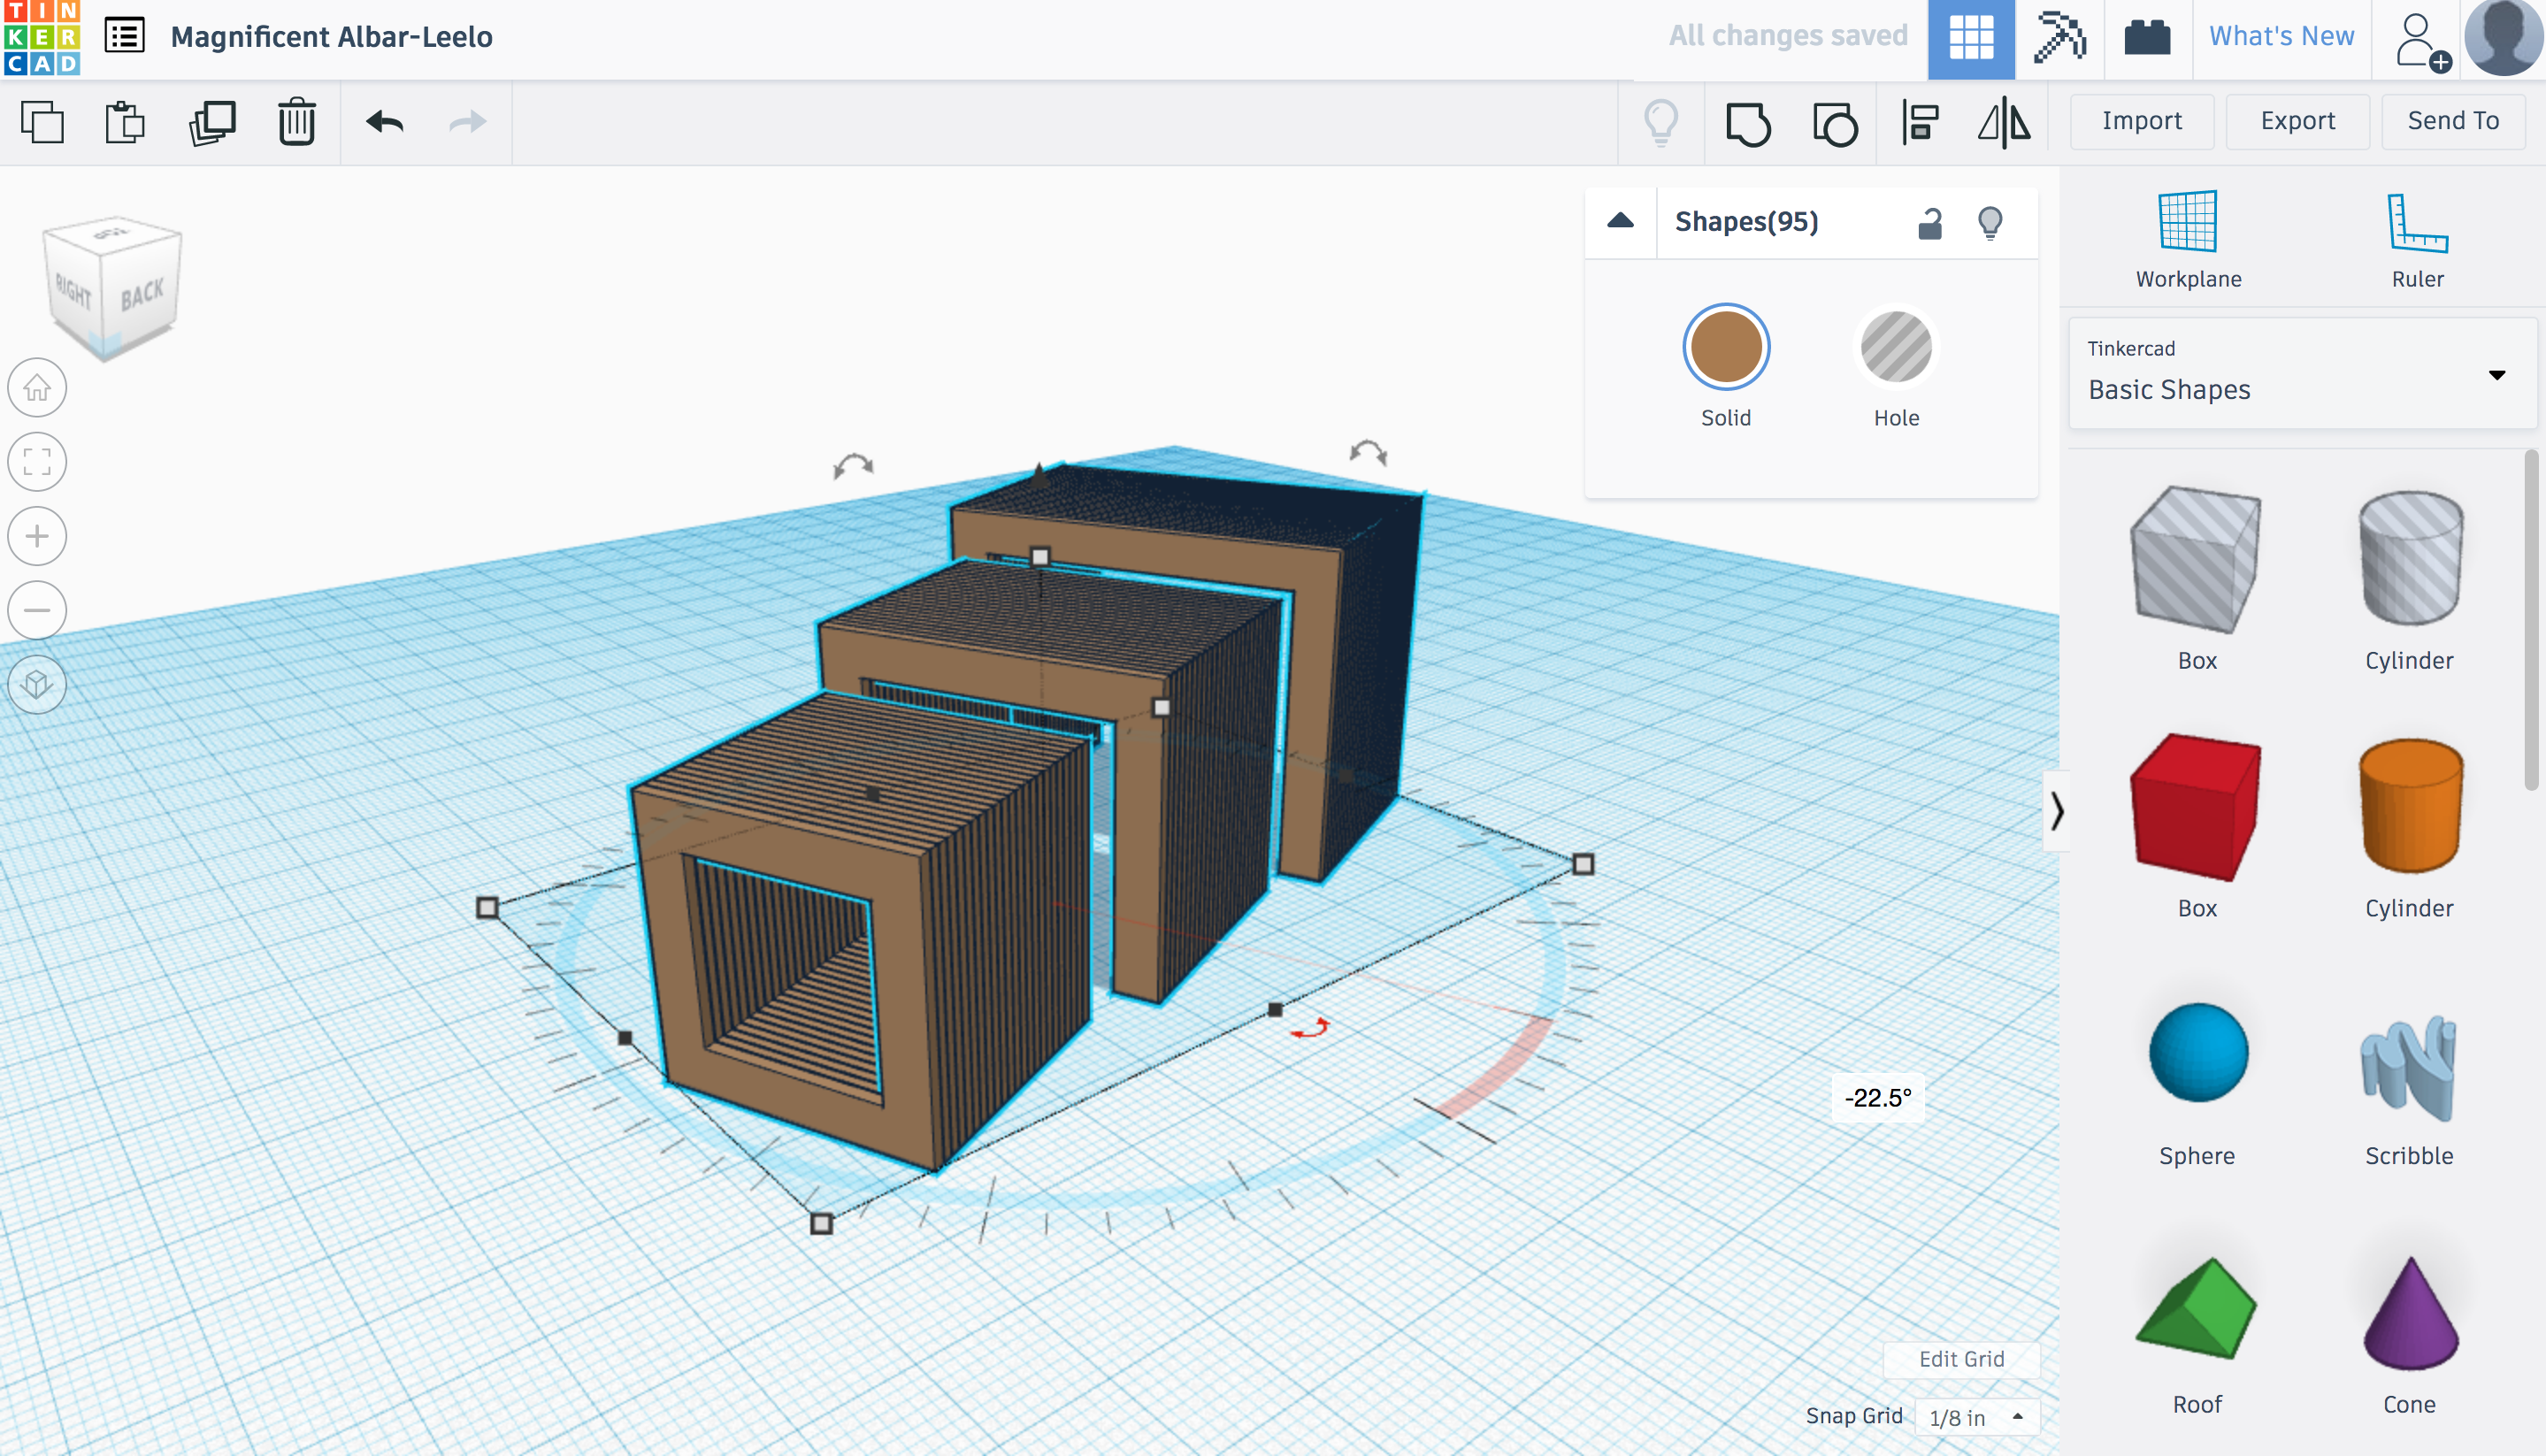
Task: Switch to 3D design grid view
Action: point(1971,39)
